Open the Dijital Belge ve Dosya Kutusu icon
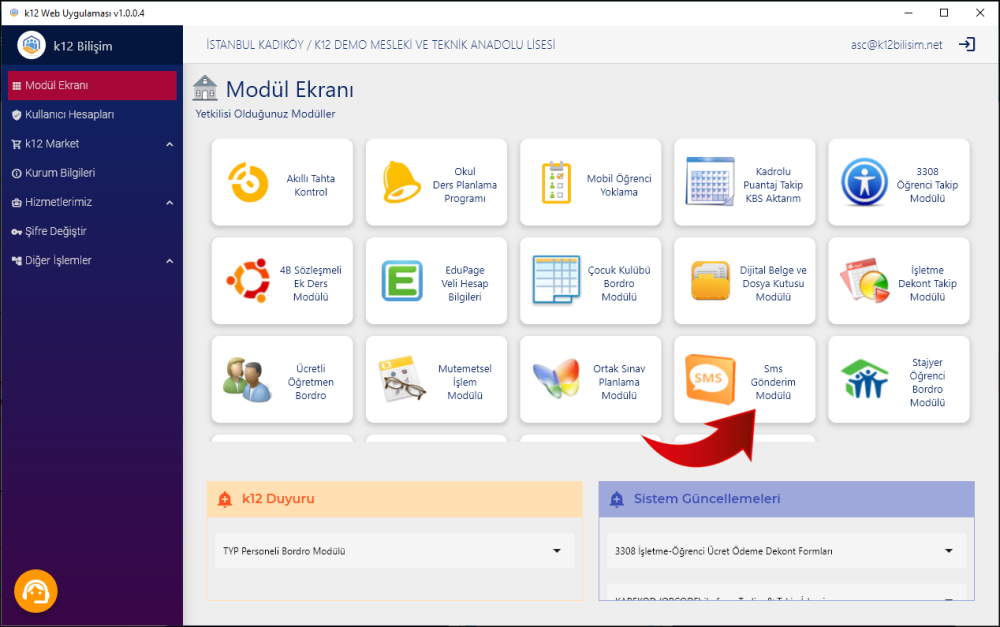This screenshot has width=1000, height=627. (x=710, y=281)
